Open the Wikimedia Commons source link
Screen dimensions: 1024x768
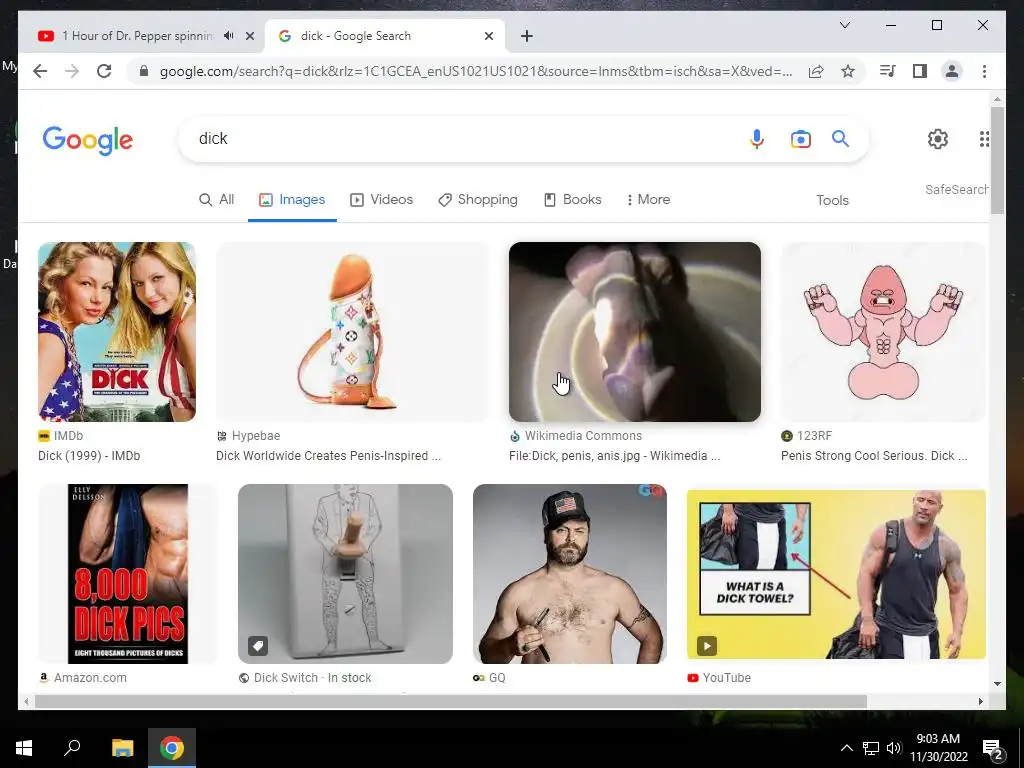pos(575,436)
